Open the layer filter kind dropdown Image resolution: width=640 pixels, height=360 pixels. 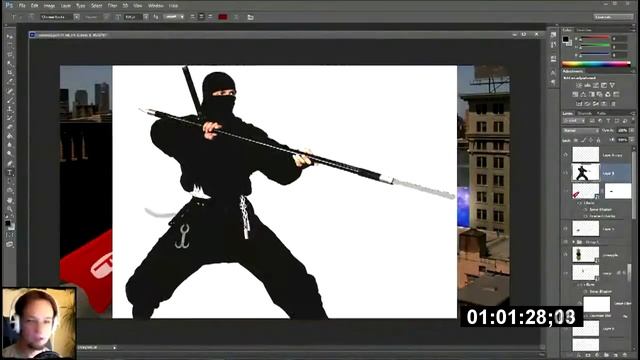click(573, 121)
